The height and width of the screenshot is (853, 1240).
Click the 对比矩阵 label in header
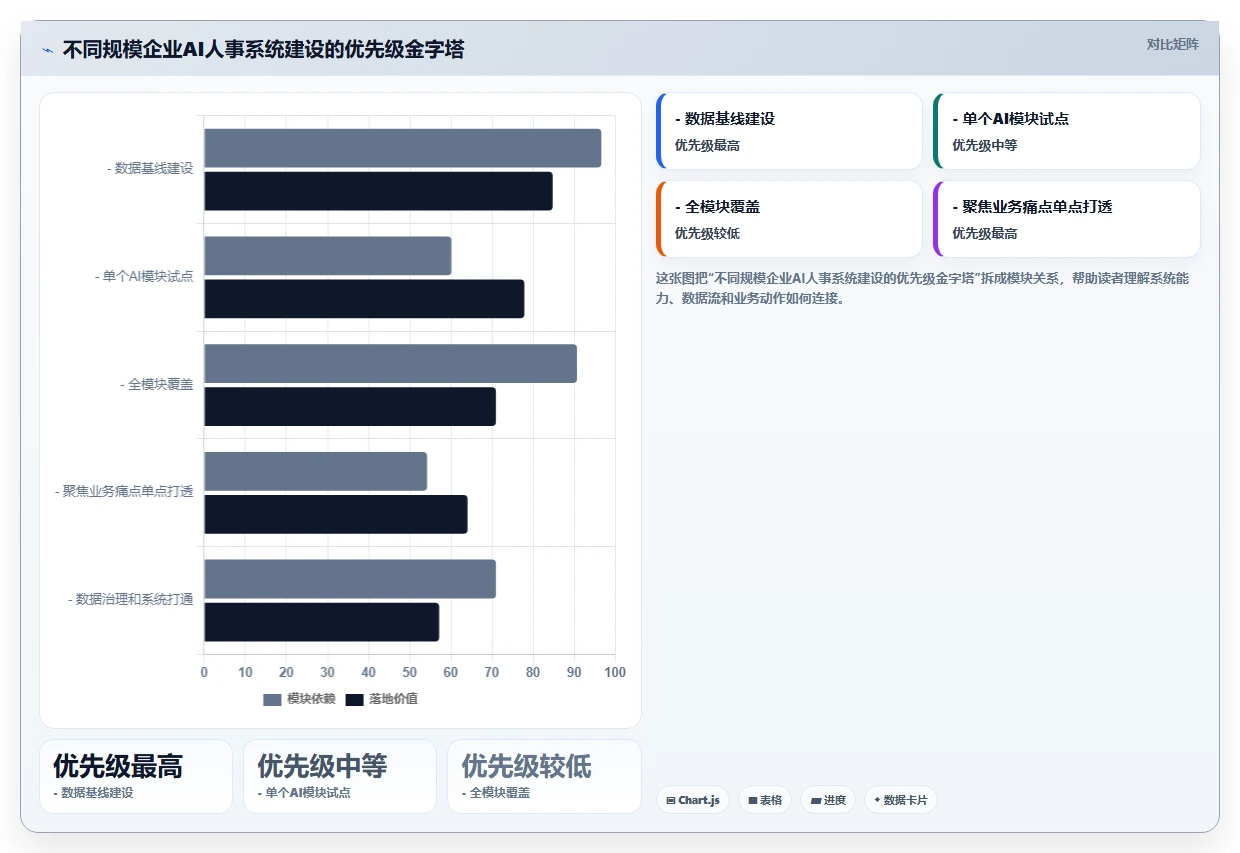point(1172,44)
